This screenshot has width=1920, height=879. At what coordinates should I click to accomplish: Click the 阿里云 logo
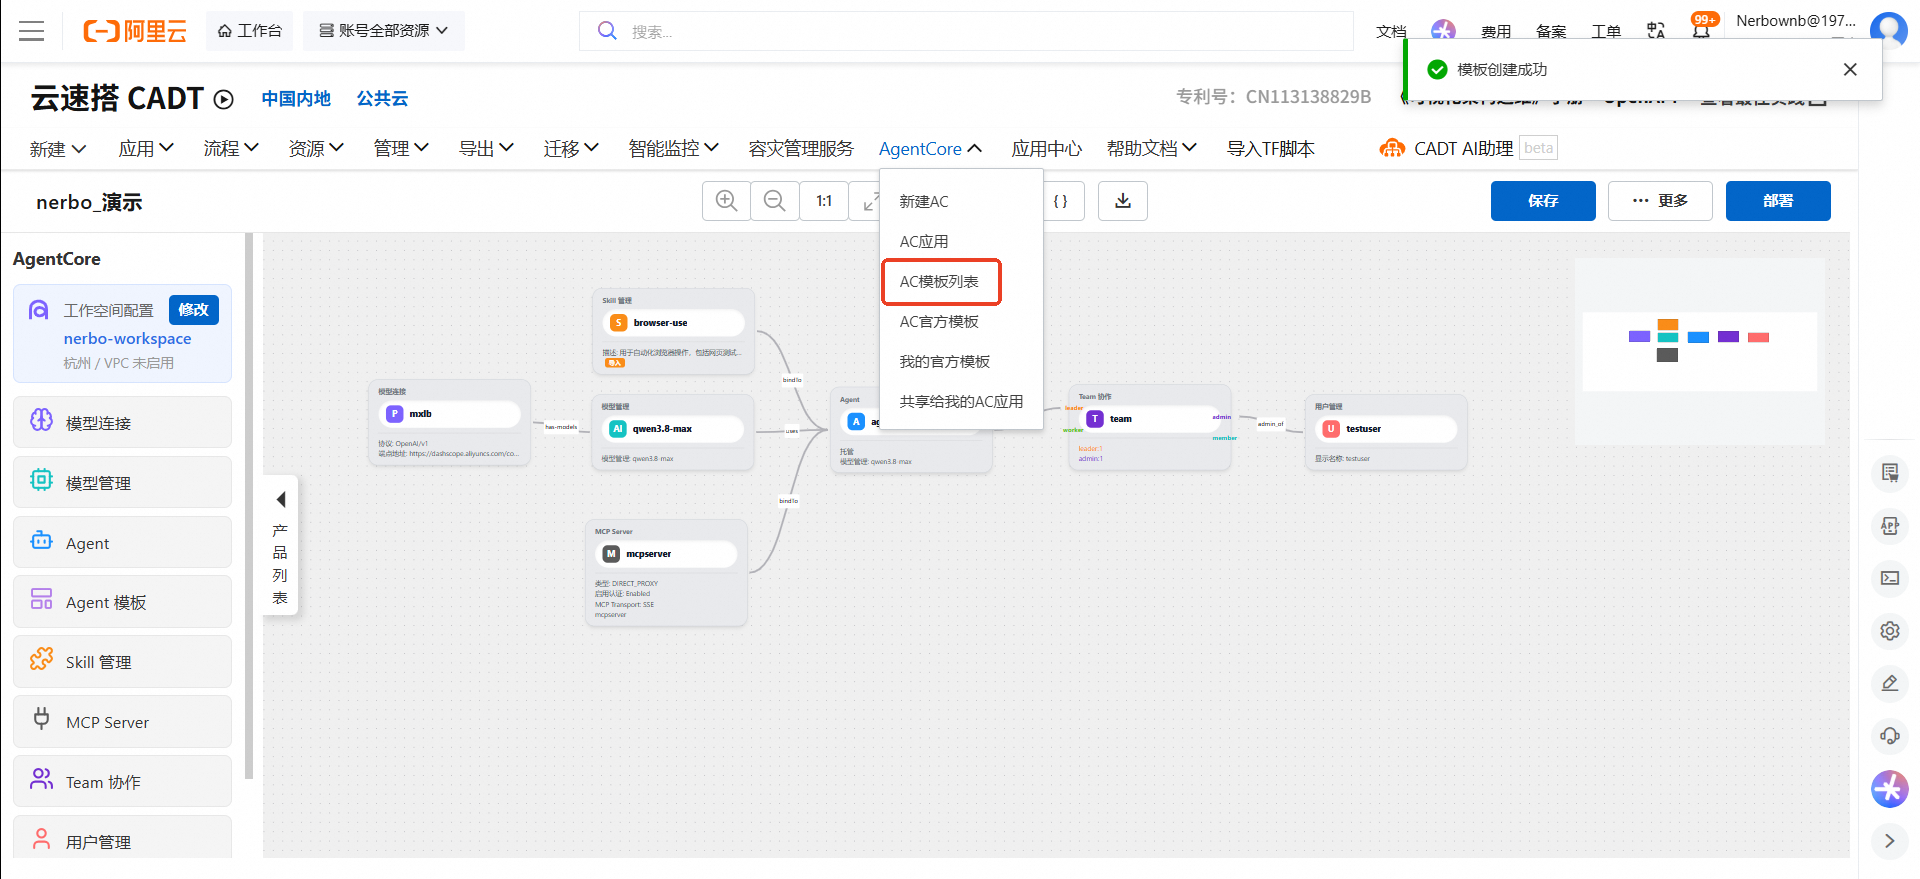[135, 31]
